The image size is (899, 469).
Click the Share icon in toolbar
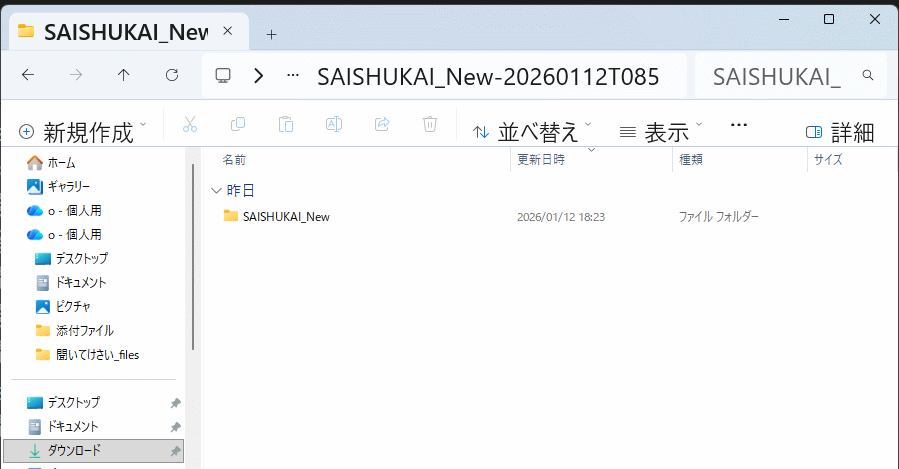pyautogui.click(x=382, y=125)
